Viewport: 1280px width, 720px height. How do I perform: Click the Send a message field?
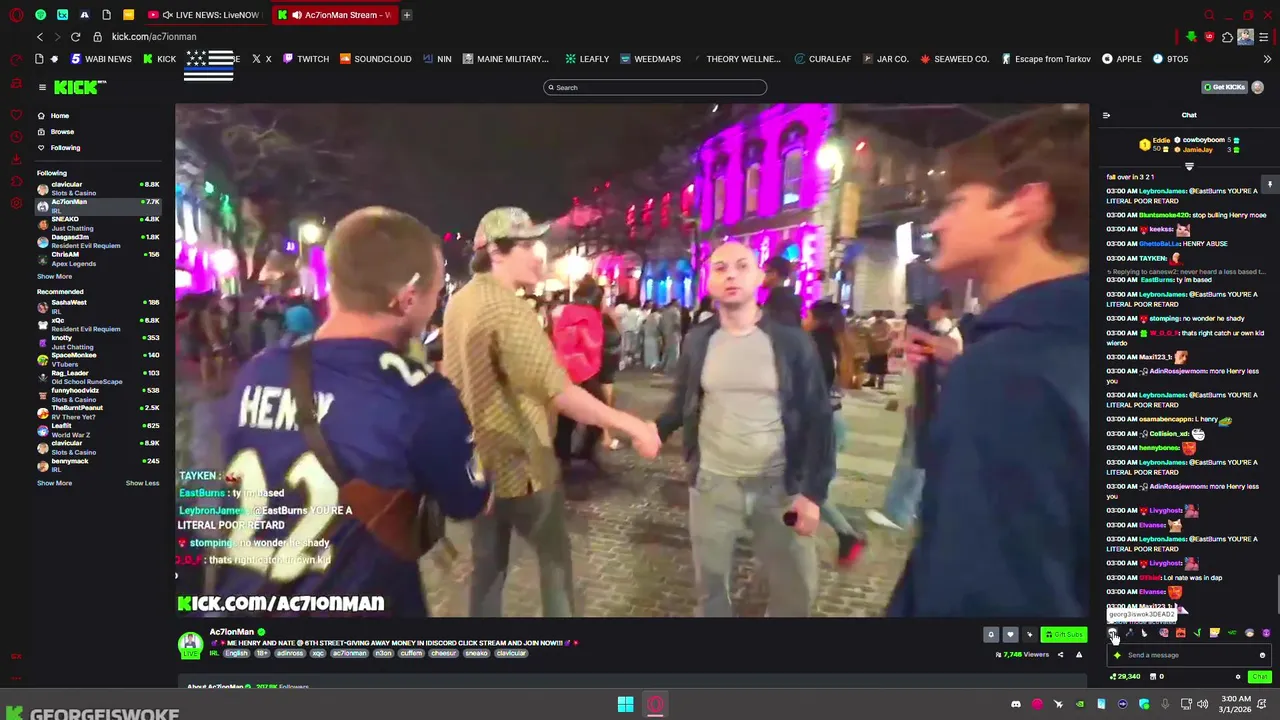point(1187,655)
